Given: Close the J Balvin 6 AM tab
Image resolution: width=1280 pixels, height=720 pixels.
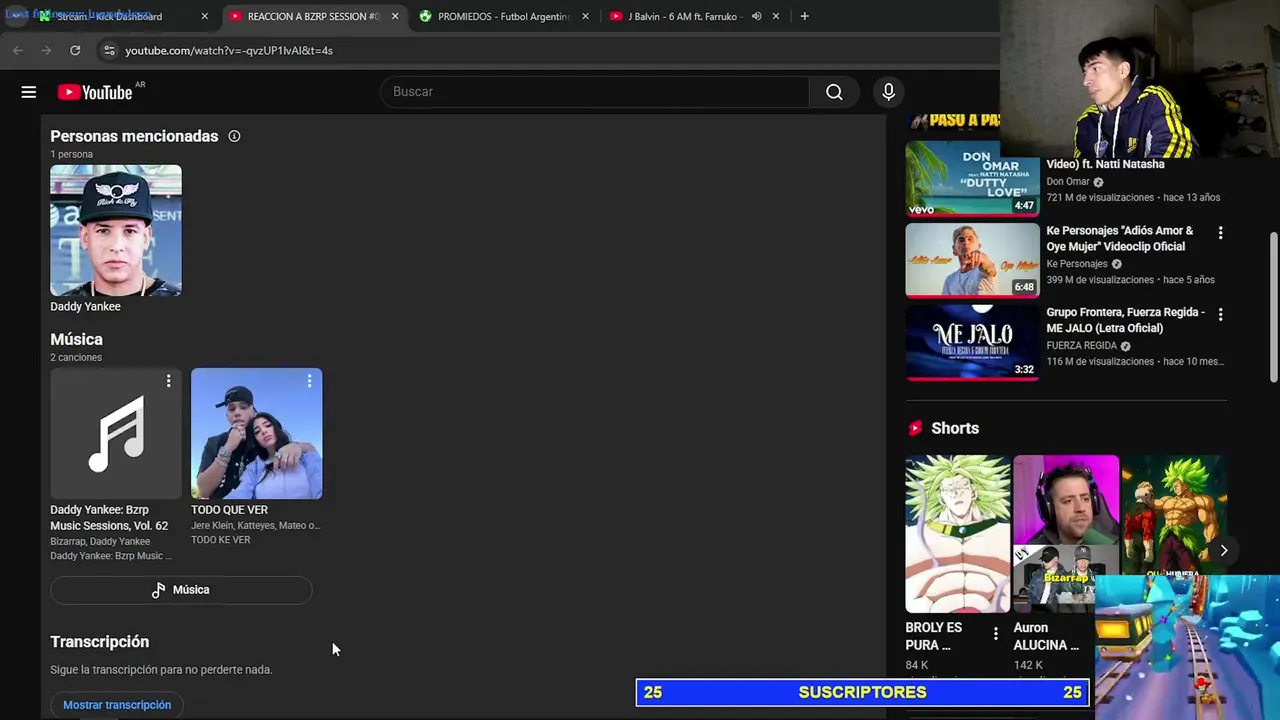Looking at the screenshot, I should pos(776,16).
